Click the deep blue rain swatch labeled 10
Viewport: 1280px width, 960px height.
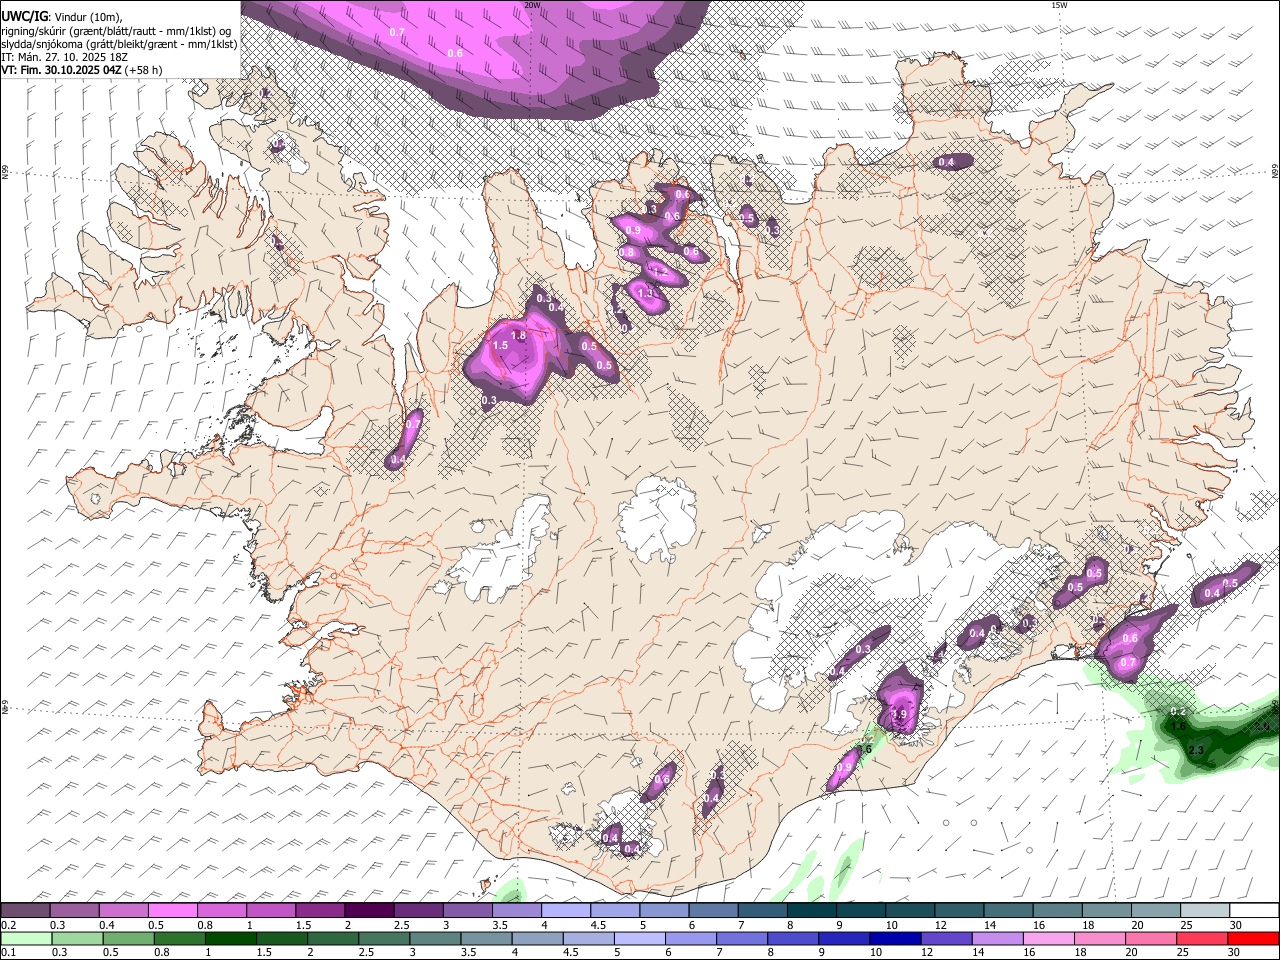[894, 939]
